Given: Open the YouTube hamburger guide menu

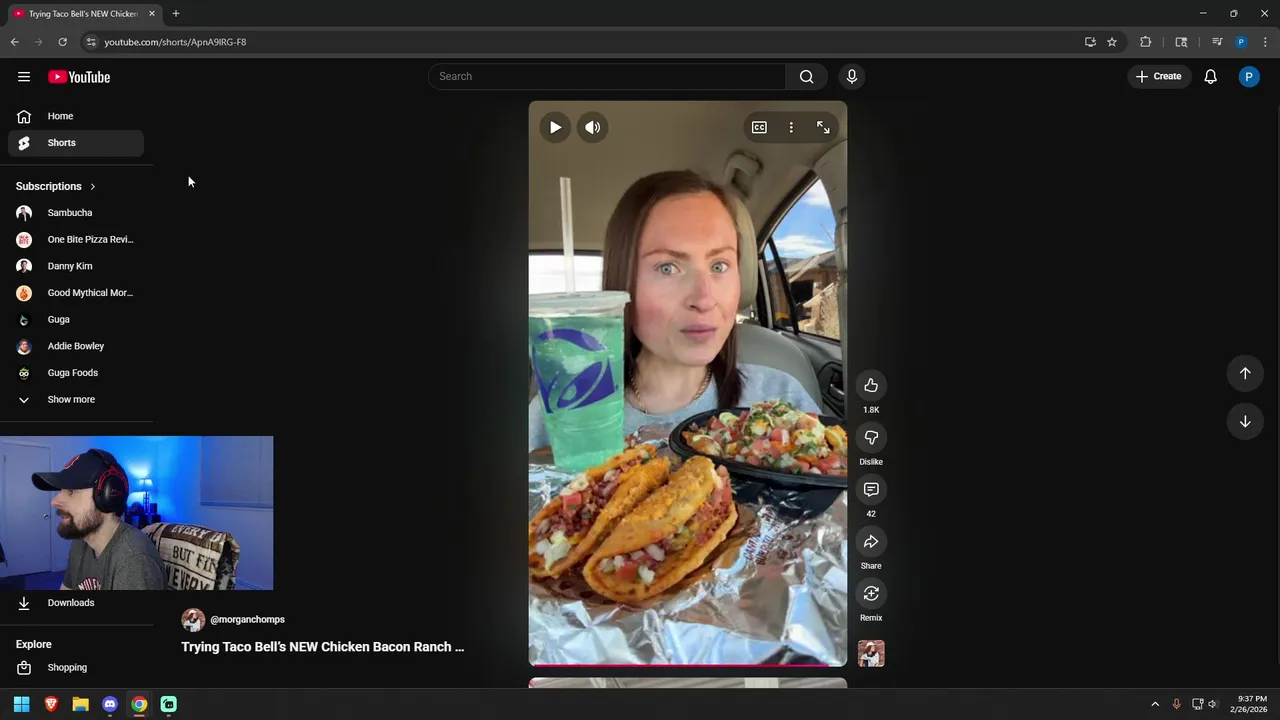Looking at the screenshot, I should point(24,77).
